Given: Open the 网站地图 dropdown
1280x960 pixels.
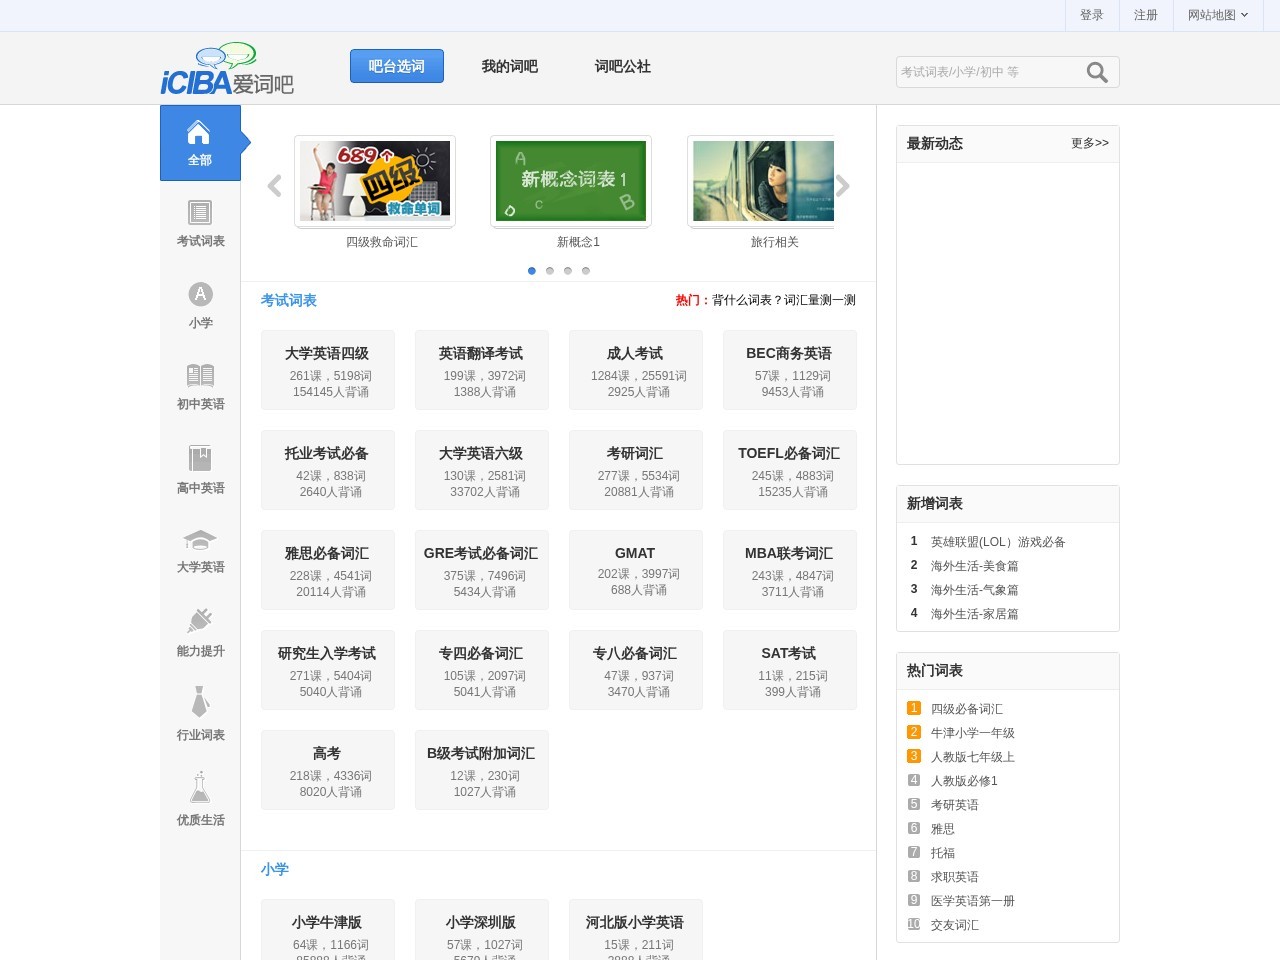Looking at the screenshot, I should [1215, 15].
